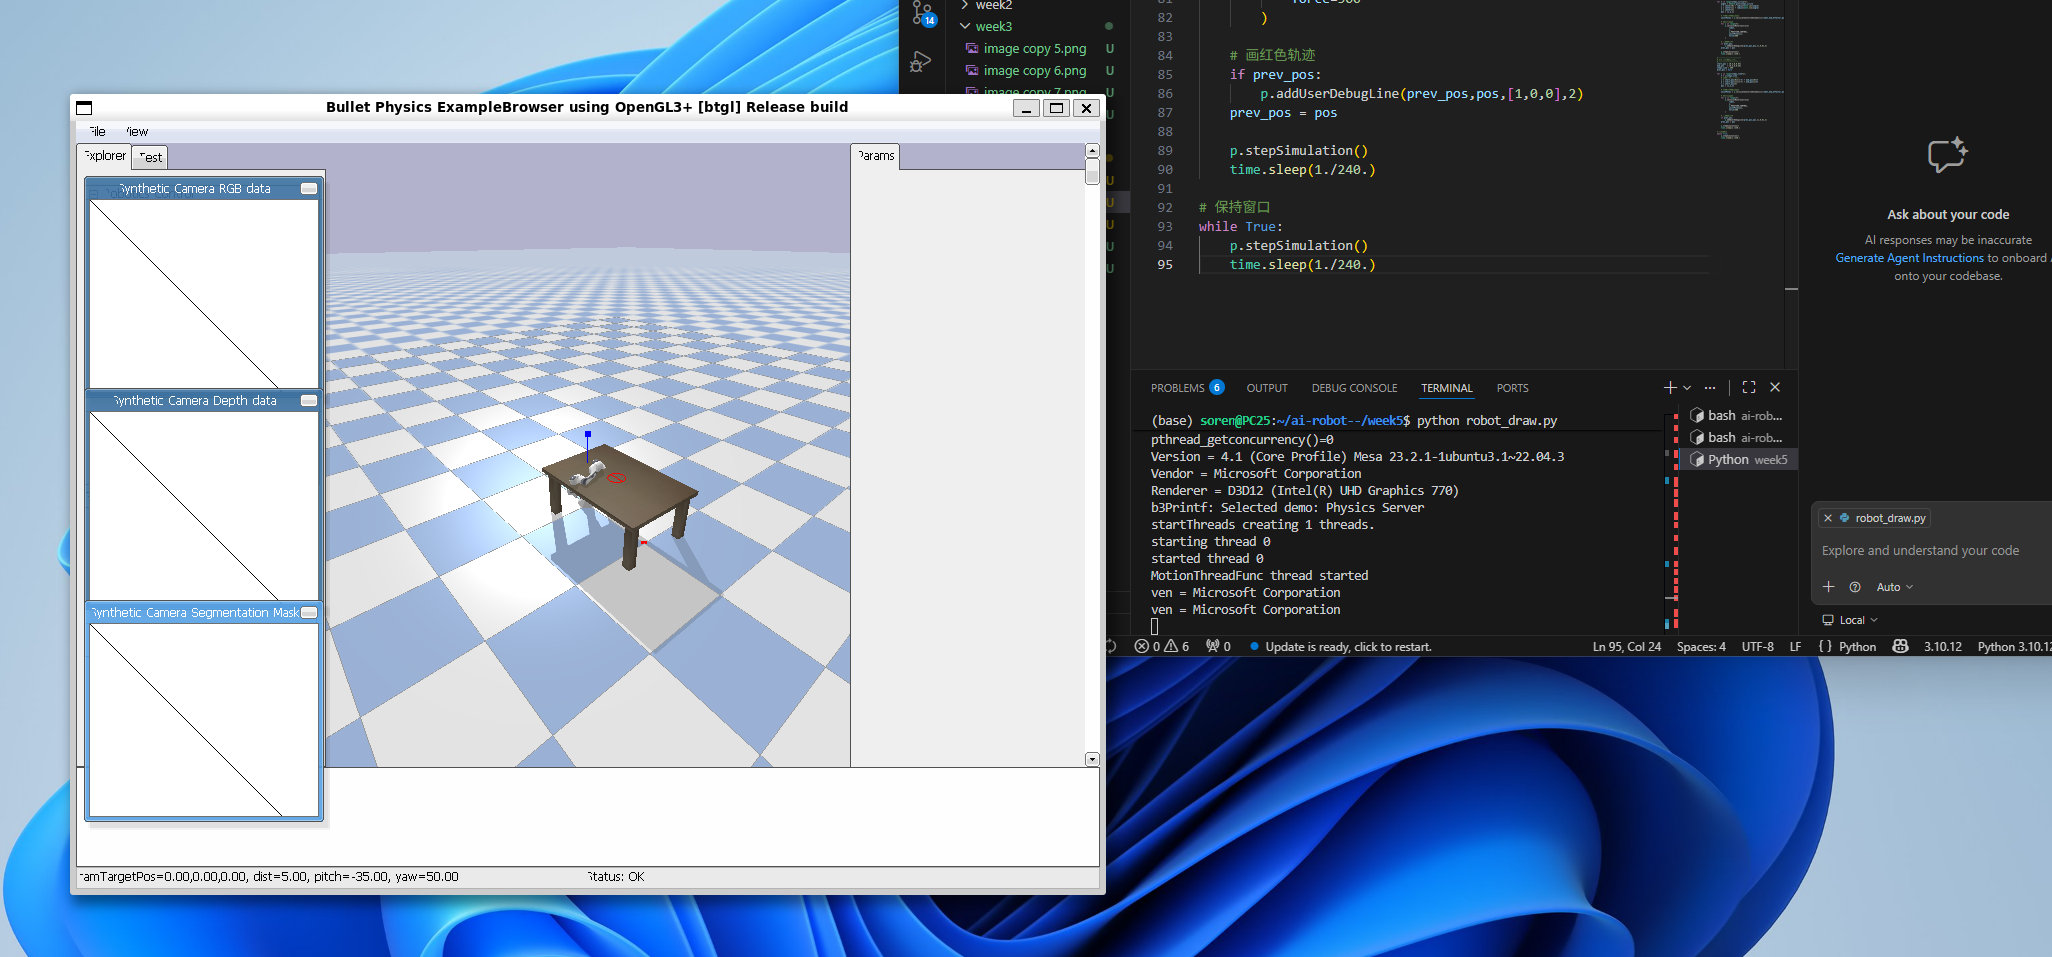
Task: Collapse the Synthetic Camera Depth data window
Action: coord(309,401)
